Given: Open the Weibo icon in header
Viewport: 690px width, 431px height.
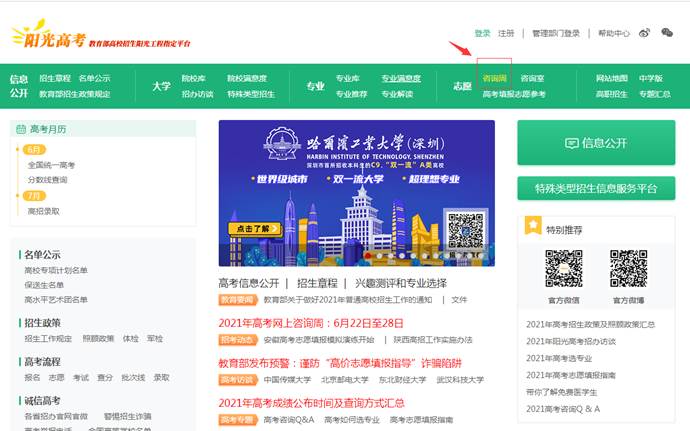Looking at the screenshot, I should (x=644, y=33).
